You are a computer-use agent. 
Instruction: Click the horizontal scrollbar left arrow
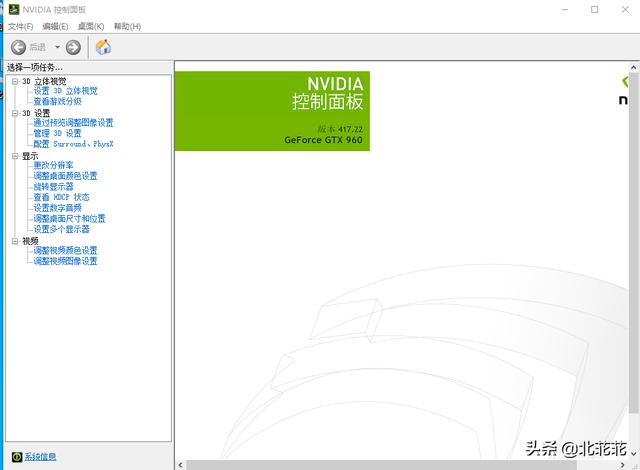tap(180, 465)
